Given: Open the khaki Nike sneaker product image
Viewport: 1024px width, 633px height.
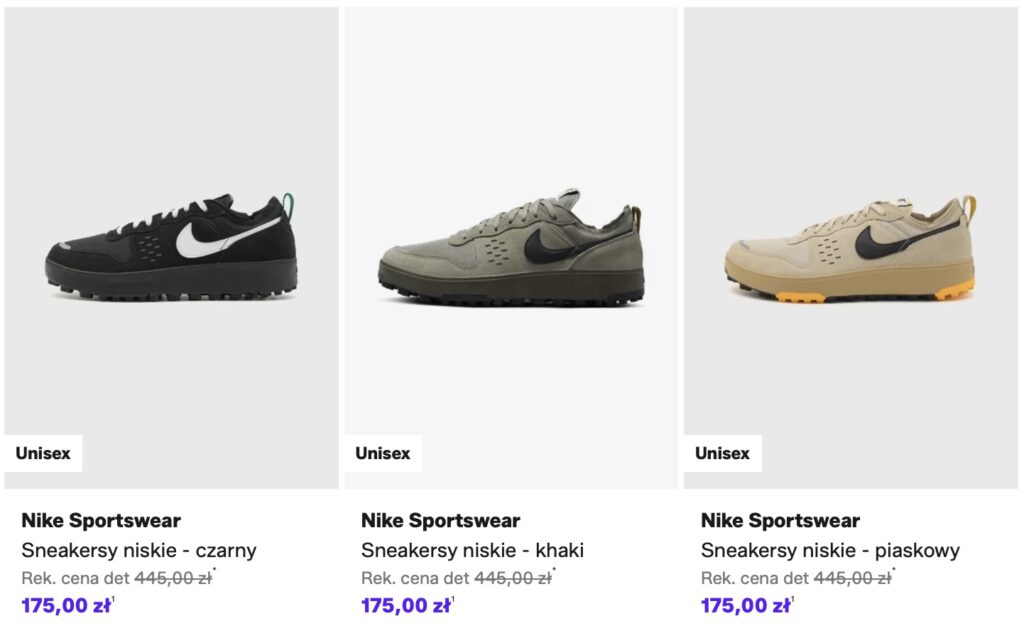Looking at the screenshot, I should pos(511,250).
